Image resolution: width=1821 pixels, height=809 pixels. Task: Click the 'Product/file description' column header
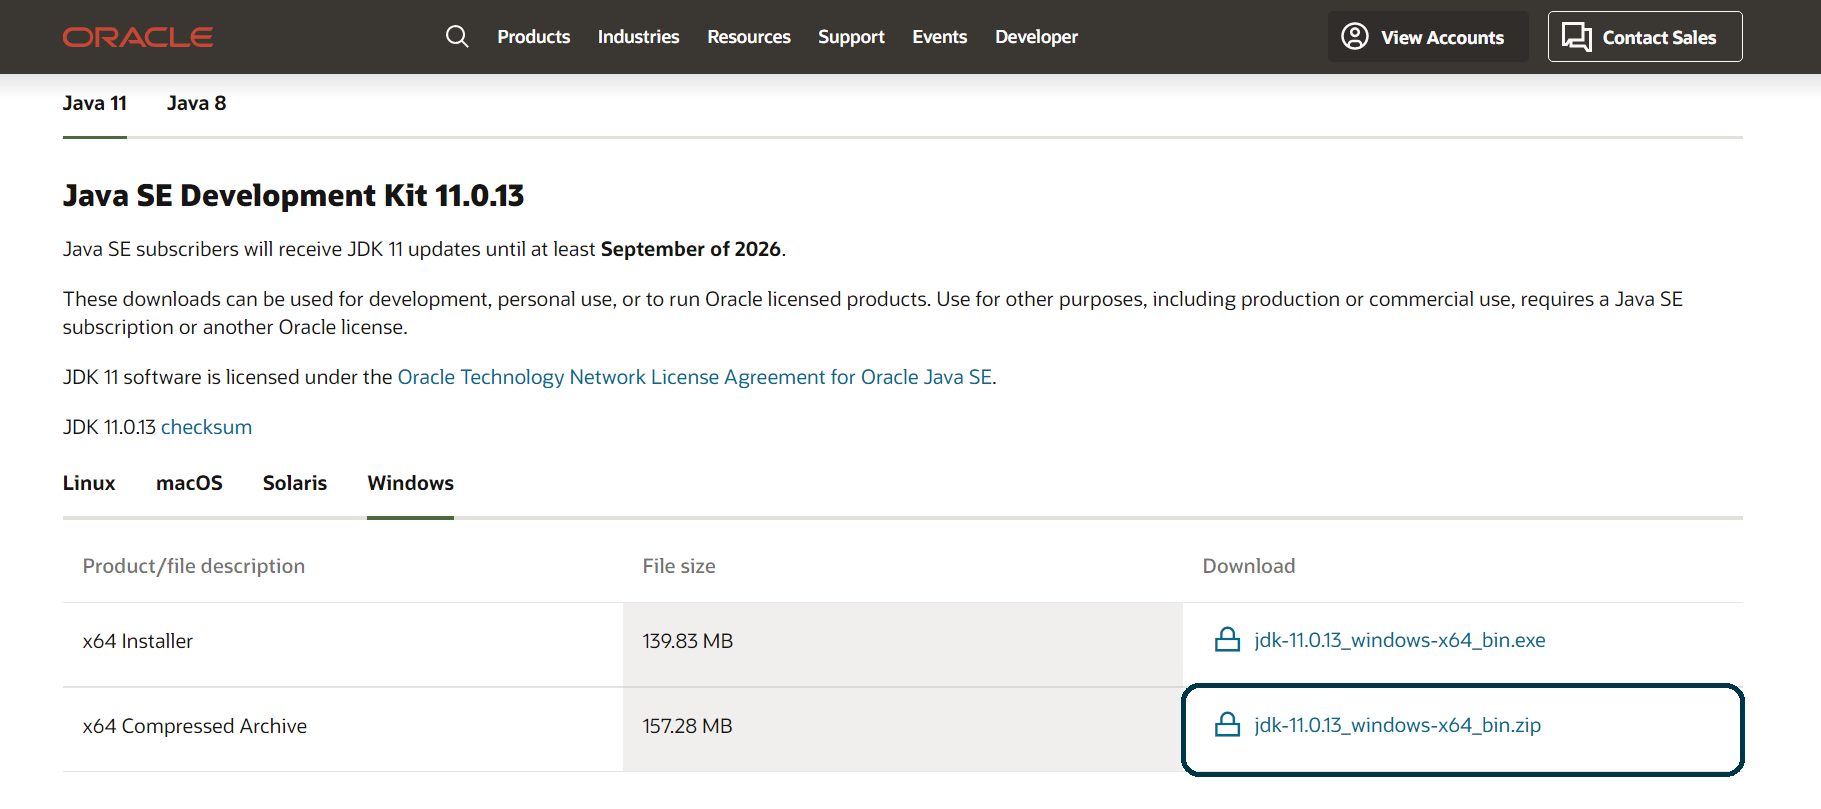tap(194, 566)
